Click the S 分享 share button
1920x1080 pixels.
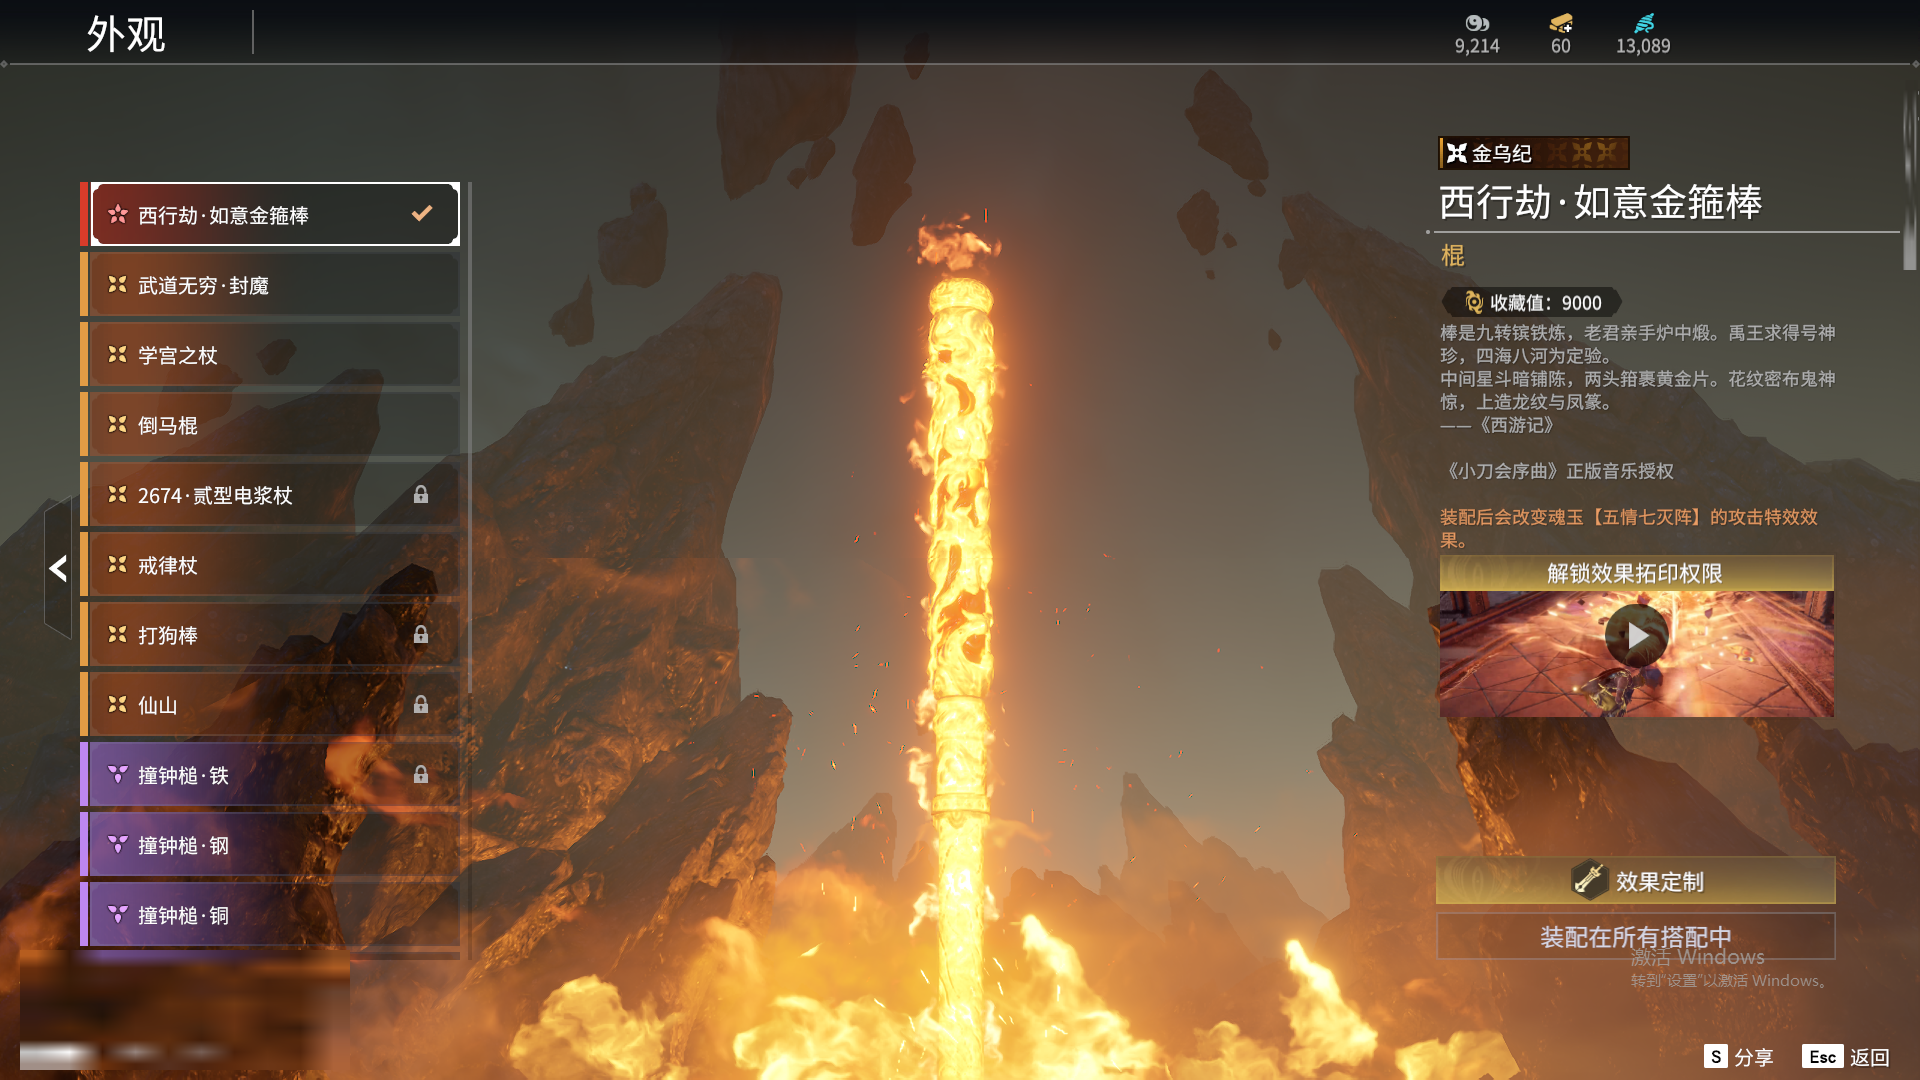pos(1739,1057)
